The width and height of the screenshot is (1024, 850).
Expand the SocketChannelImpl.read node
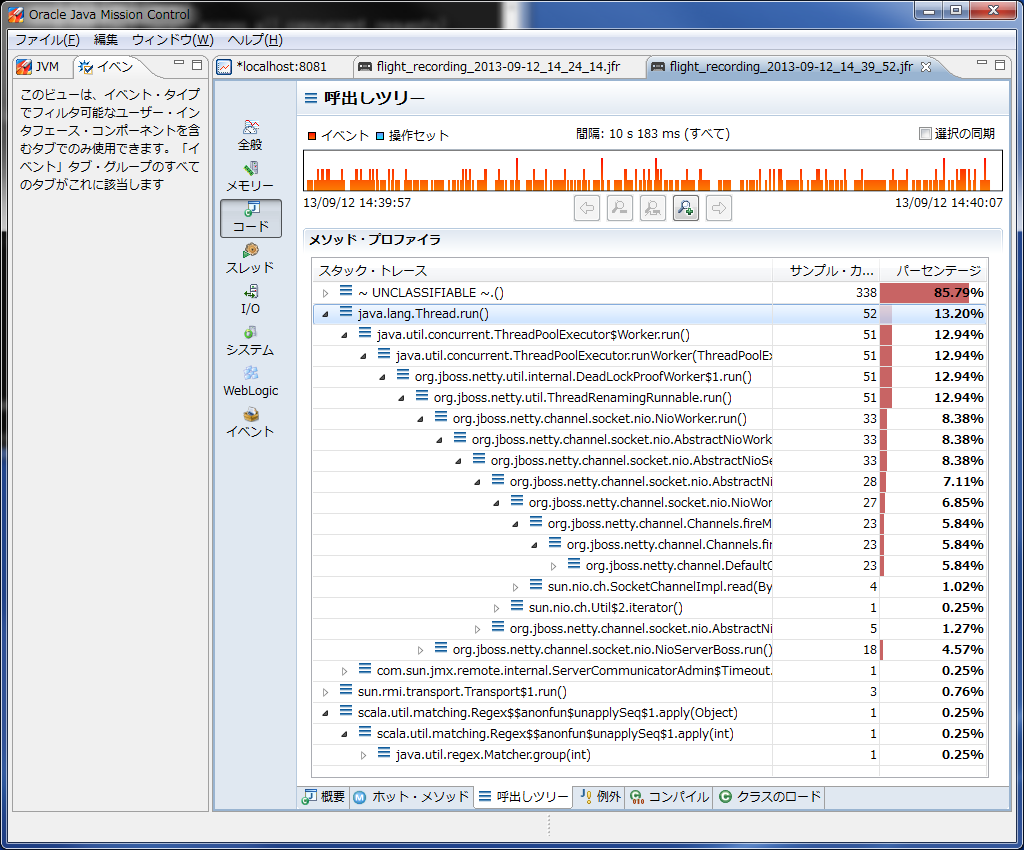click(515, 588)
